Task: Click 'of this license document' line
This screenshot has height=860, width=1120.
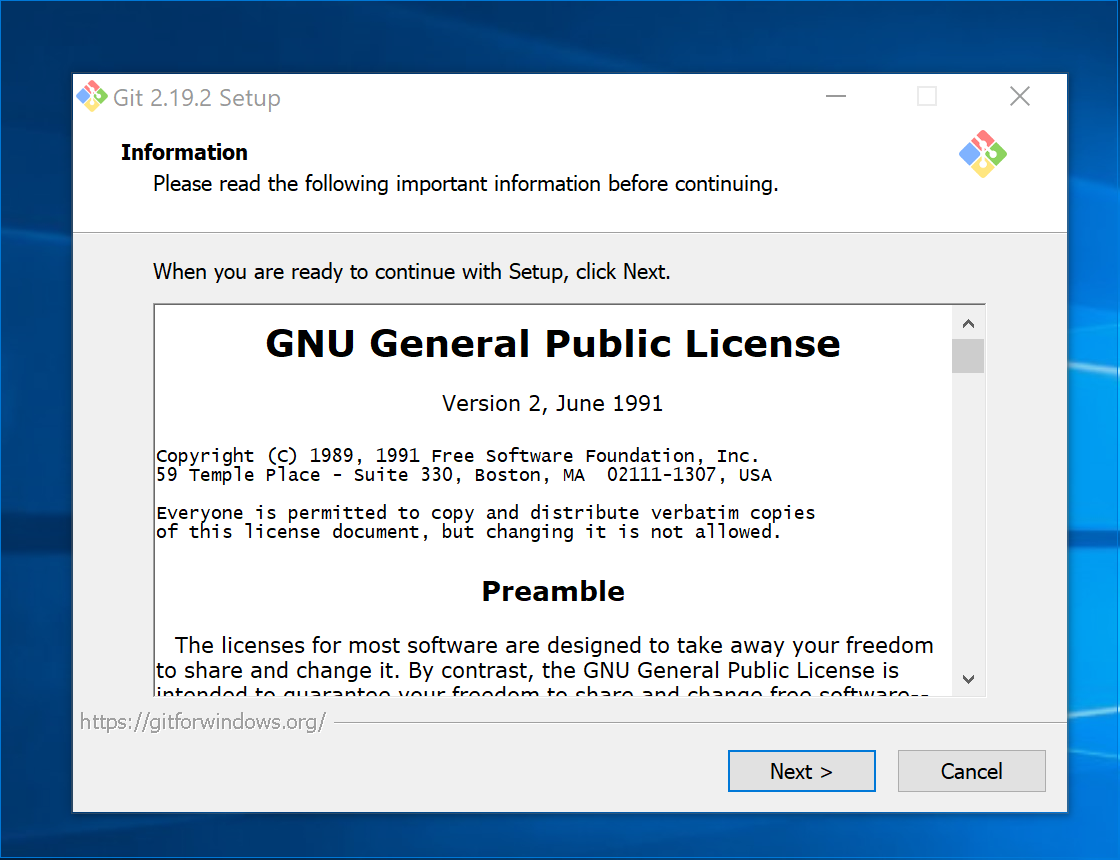Action: (x=469, y=532)
